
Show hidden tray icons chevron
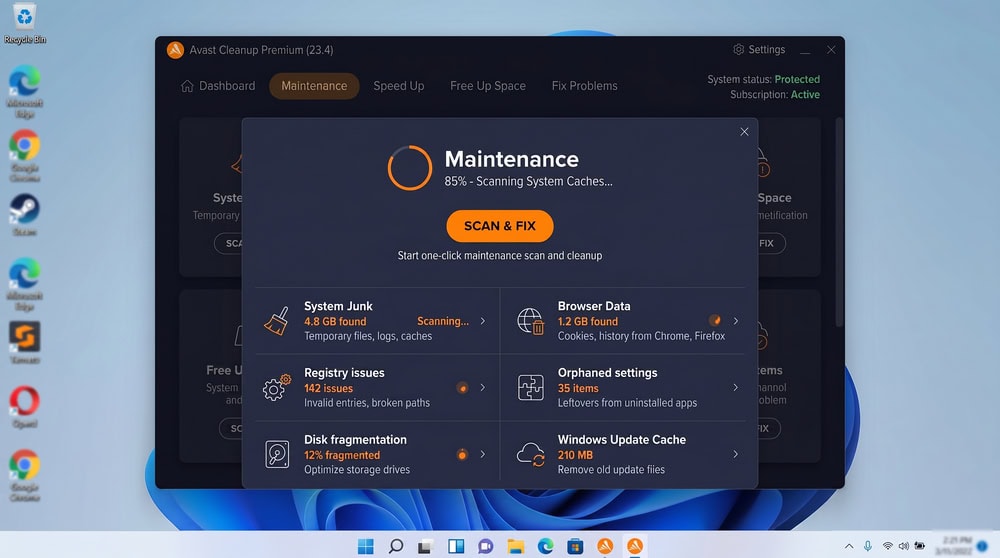coord(849,546)
